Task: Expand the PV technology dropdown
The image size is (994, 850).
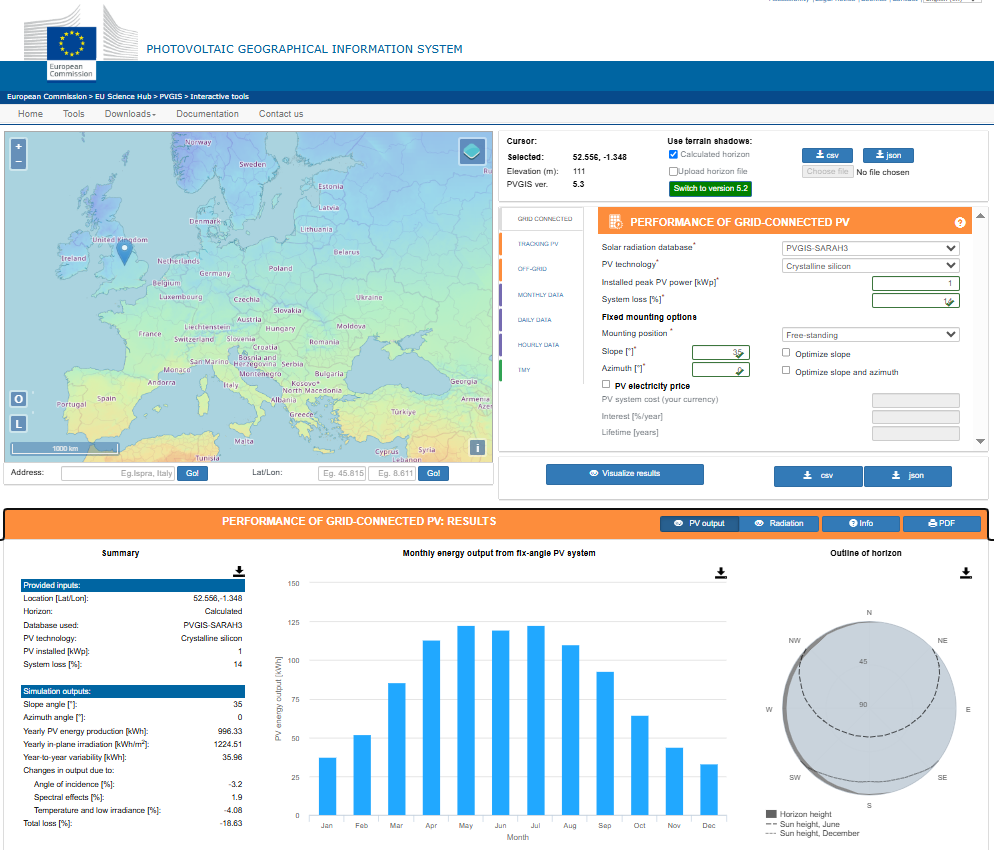Action: tap(870, 266)
